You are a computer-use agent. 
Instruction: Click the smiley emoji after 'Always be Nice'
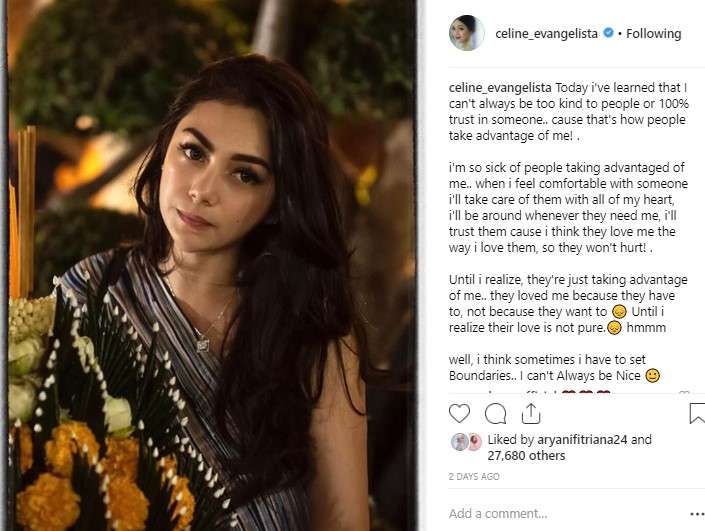click(652, 376)
